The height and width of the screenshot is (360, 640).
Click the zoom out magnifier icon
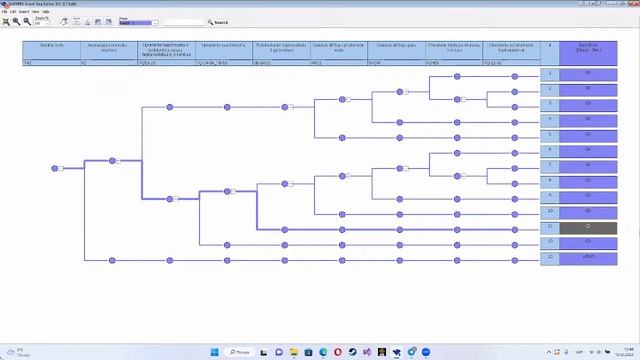[x=27, y=22]
